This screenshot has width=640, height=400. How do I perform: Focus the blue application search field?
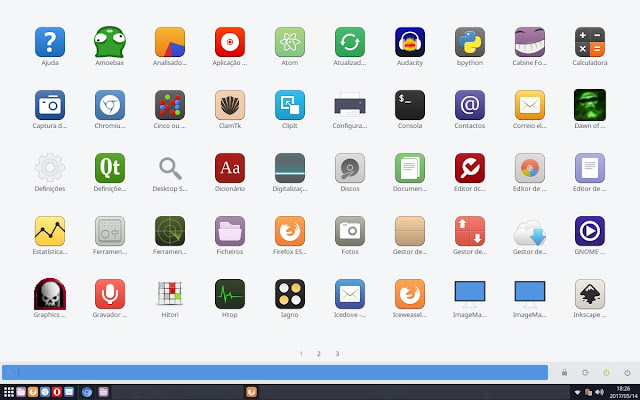[x=275, y=372]
